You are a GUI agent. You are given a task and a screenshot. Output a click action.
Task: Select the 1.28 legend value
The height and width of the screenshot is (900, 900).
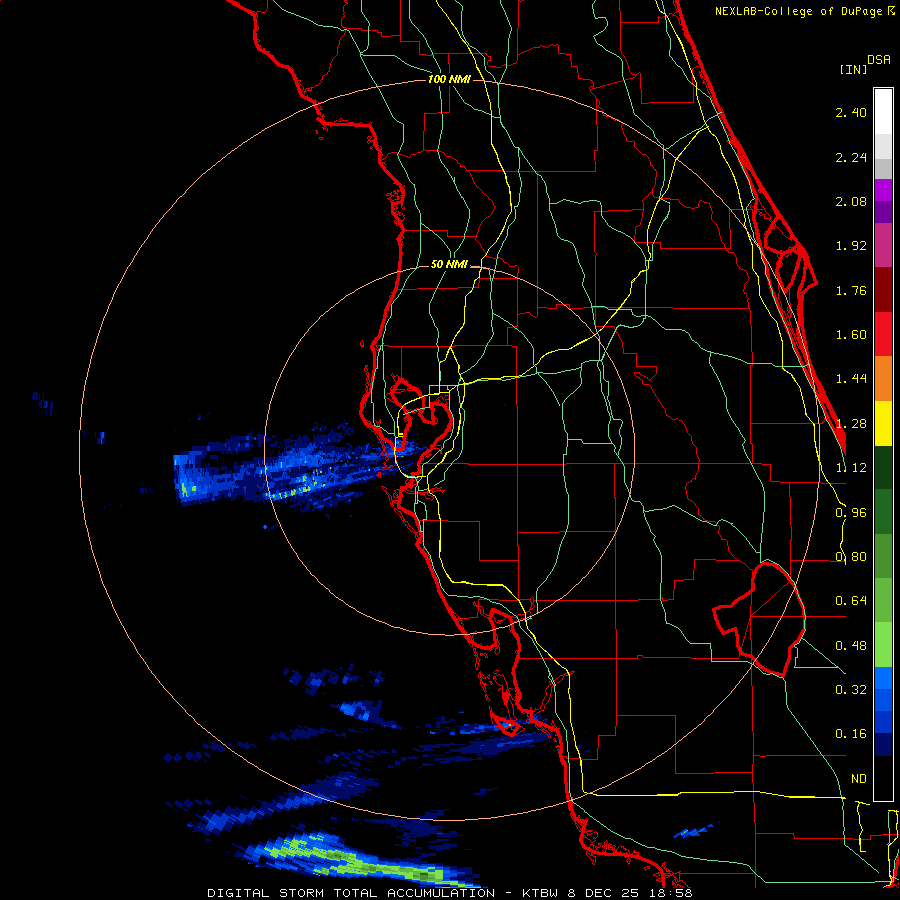[851, 424]
